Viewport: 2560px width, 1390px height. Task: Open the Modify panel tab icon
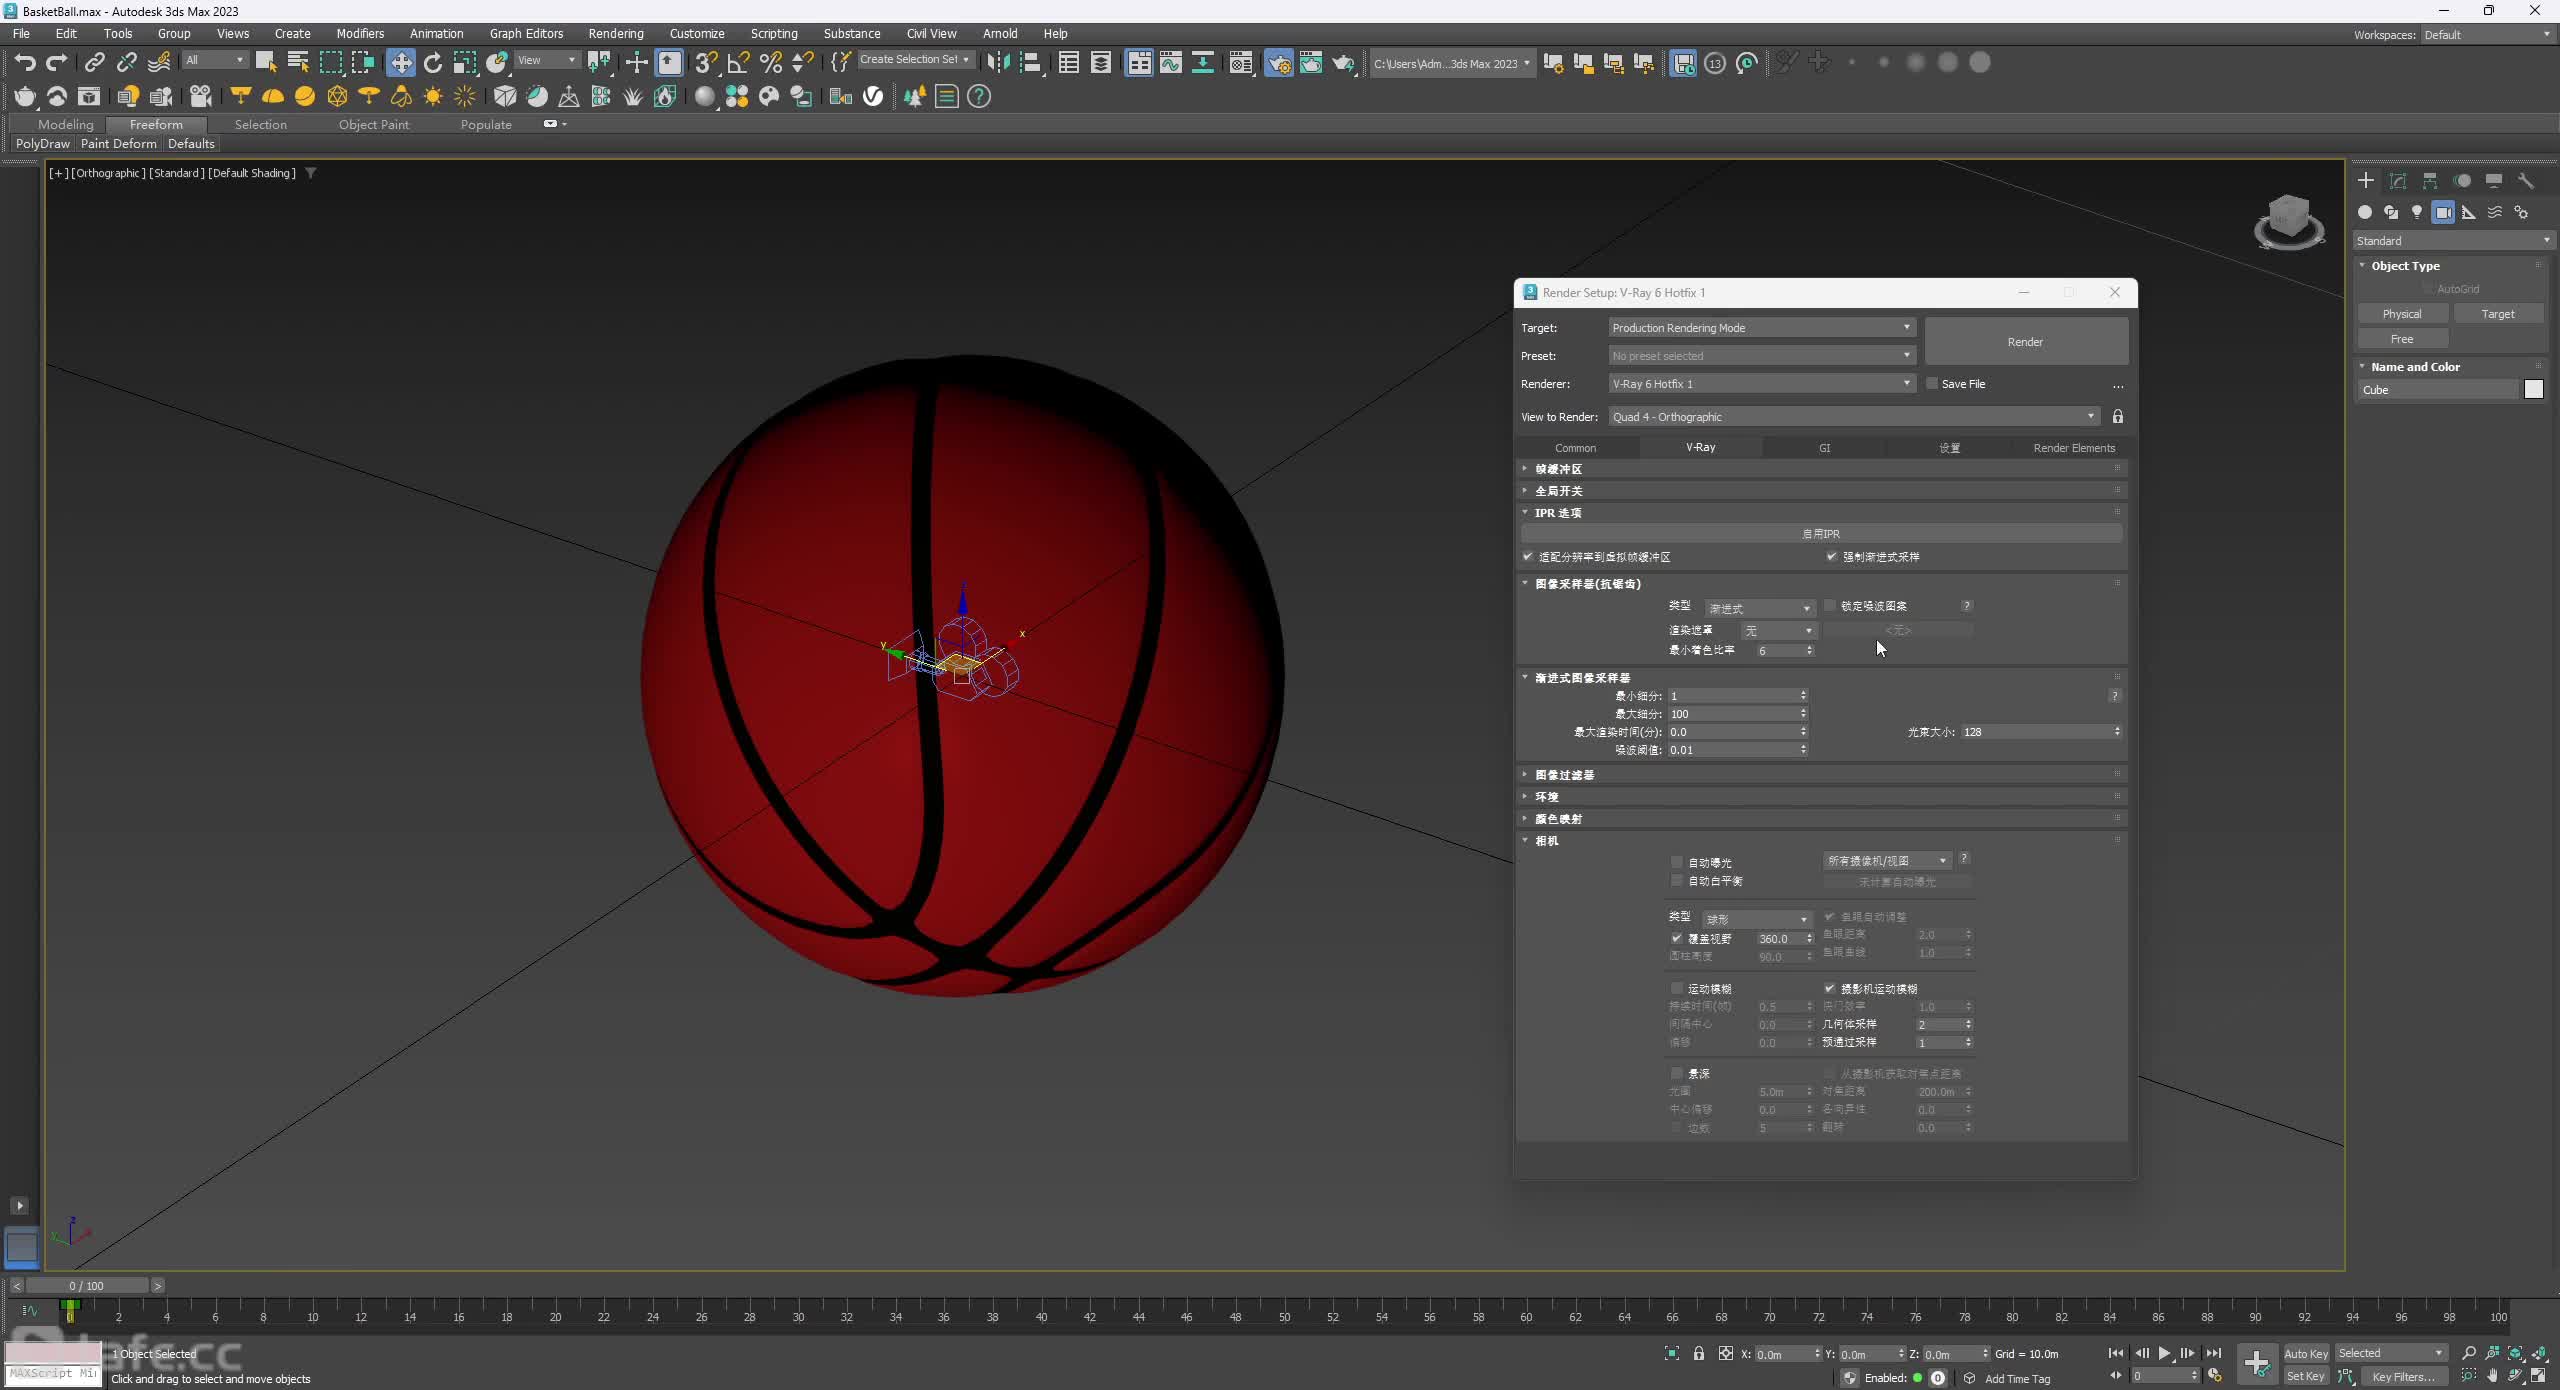pos(2398,181)
